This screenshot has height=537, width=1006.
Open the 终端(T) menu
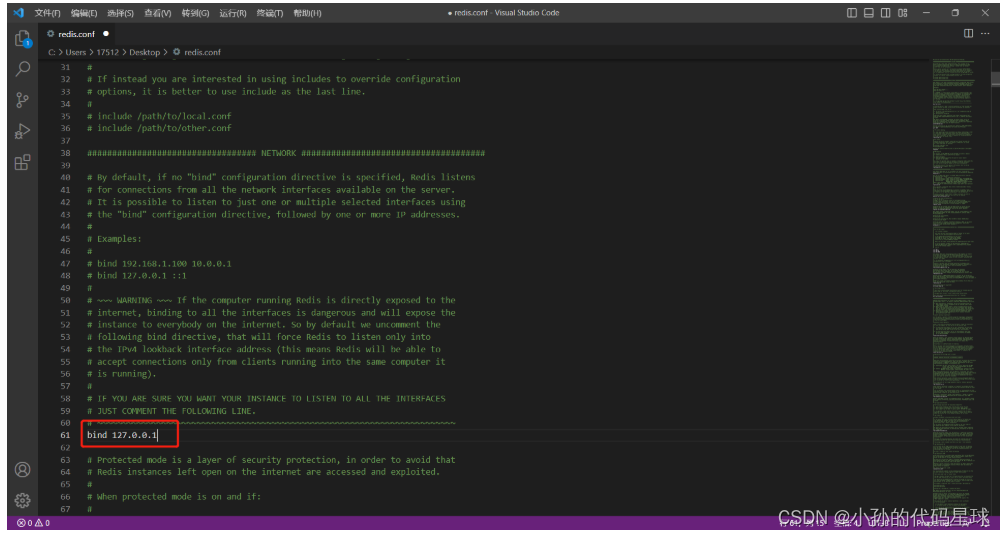pos(270,13)
